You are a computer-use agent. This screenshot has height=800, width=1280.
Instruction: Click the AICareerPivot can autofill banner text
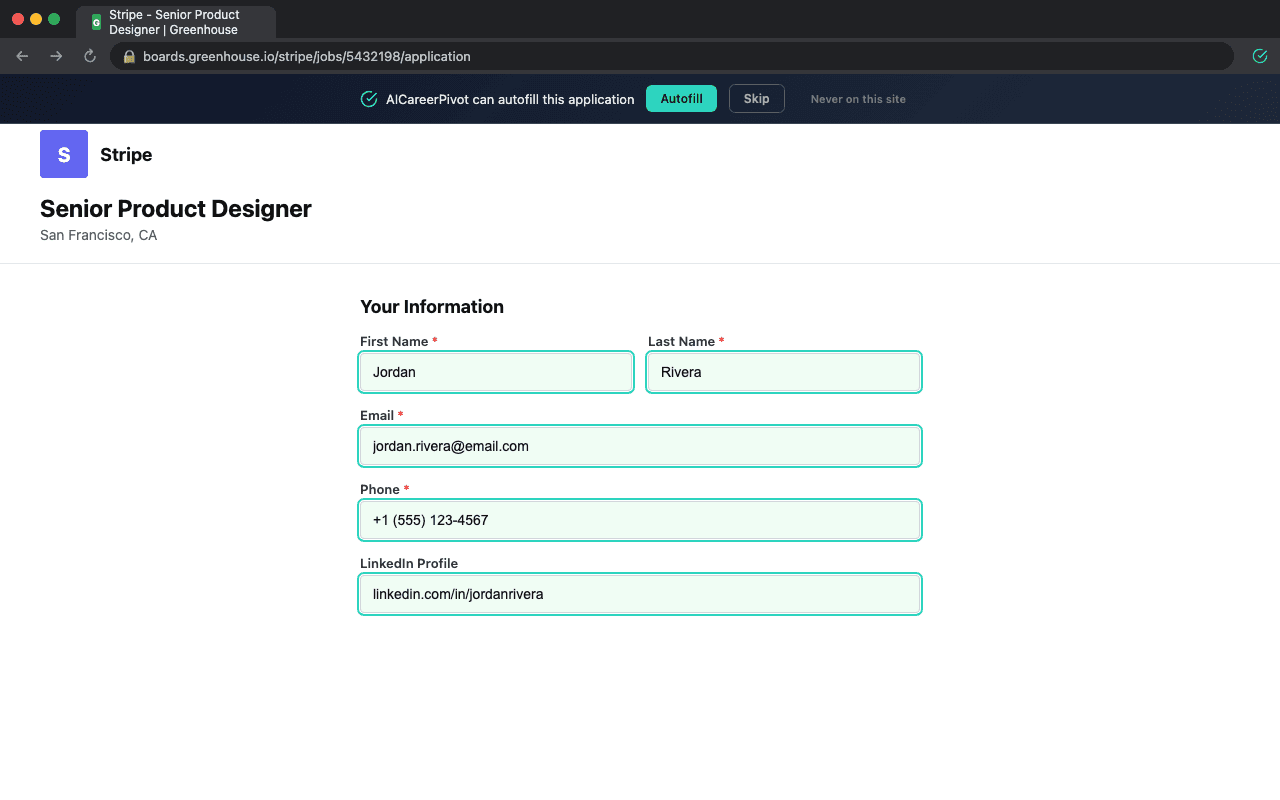pos(510,100)
